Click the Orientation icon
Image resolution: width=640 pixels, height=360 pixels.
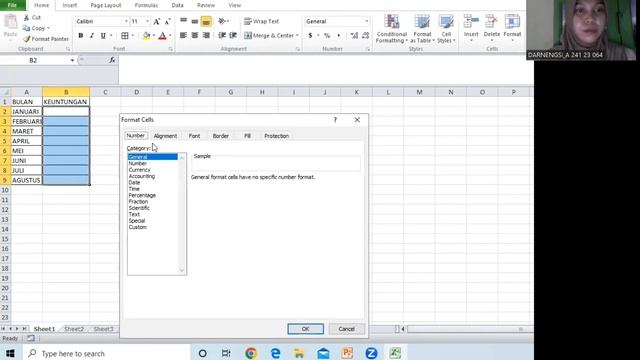[x=222, y=21]
